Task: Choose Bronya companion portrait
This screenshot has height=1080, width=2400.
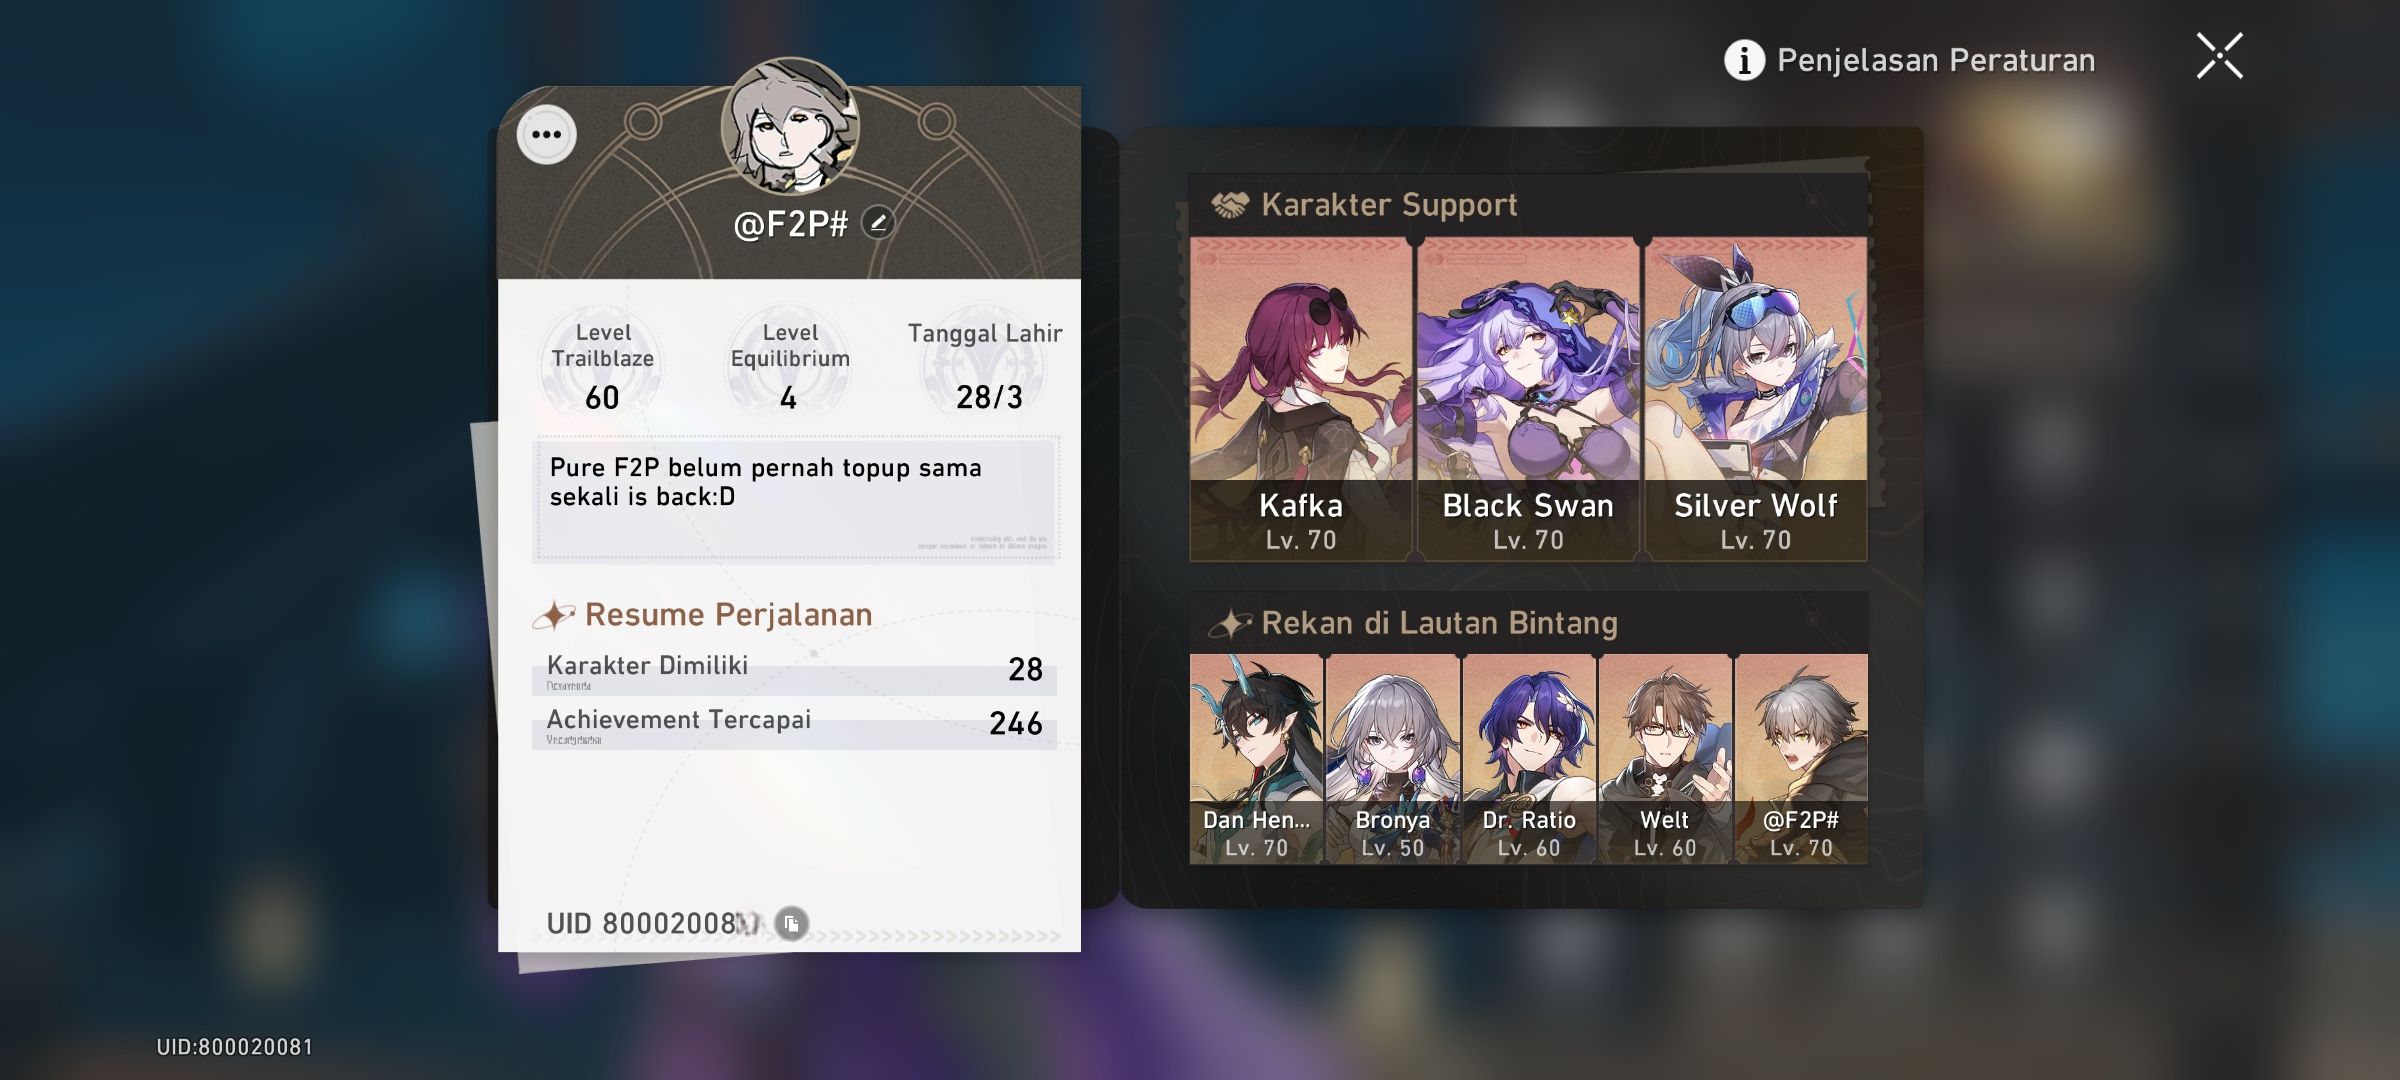Action: [1393, 759]
